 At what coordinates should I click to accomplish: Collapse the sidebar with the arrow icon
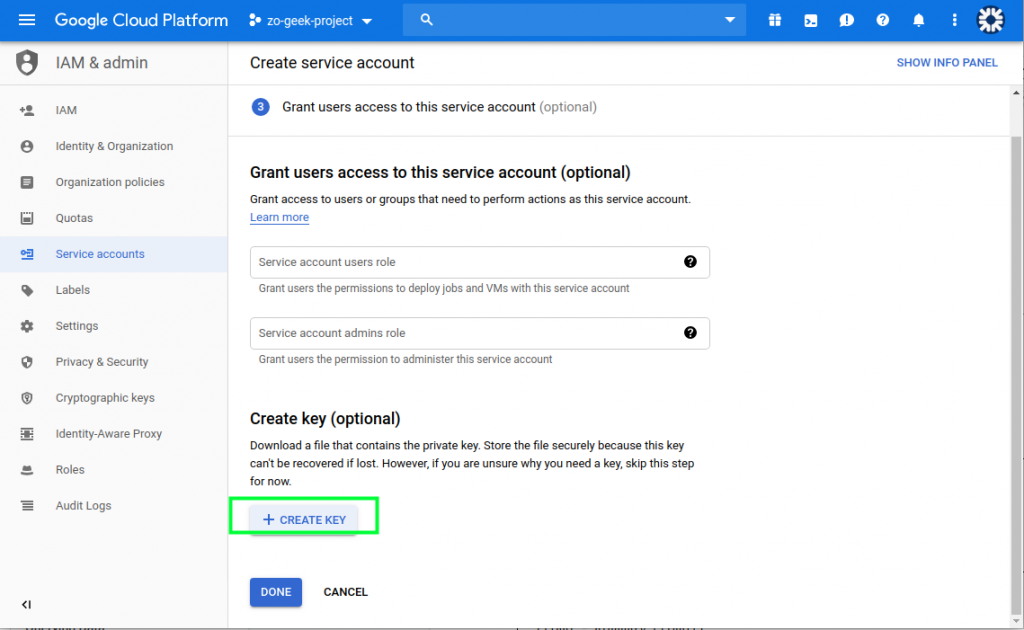coord(26,605)
